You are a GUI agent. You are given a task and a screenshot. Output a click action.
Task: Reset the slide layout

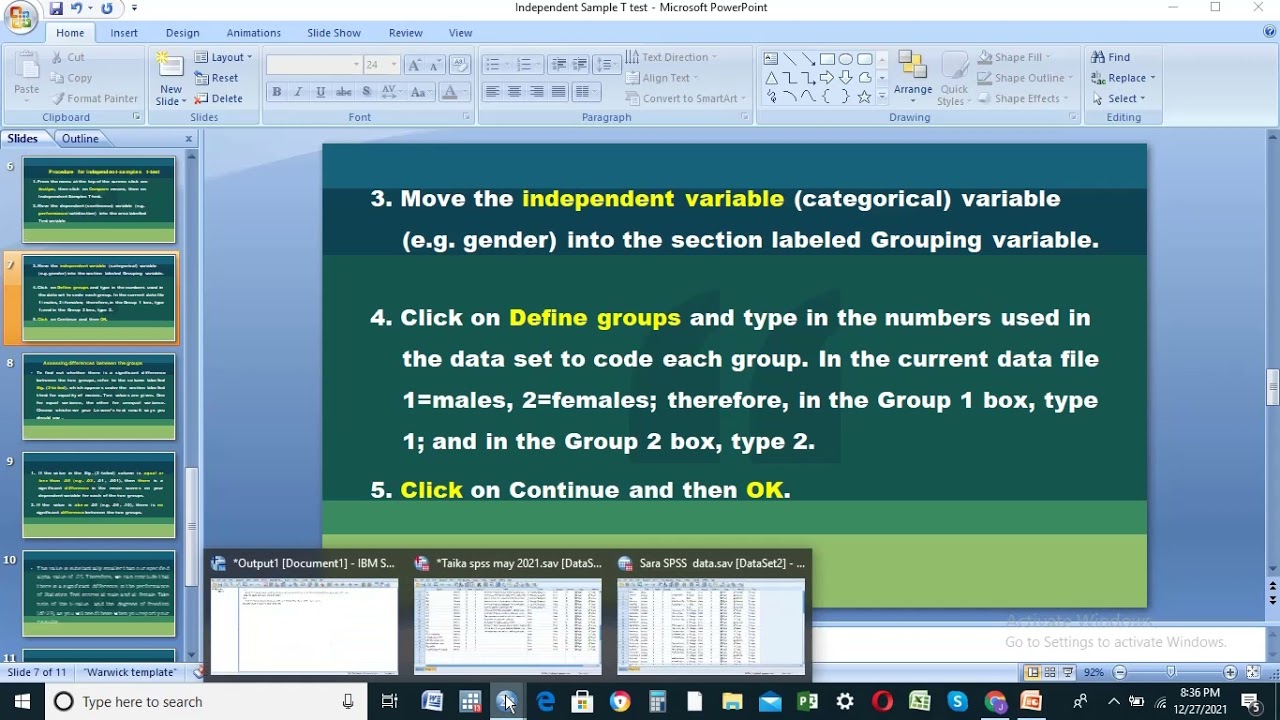[216, 78]
